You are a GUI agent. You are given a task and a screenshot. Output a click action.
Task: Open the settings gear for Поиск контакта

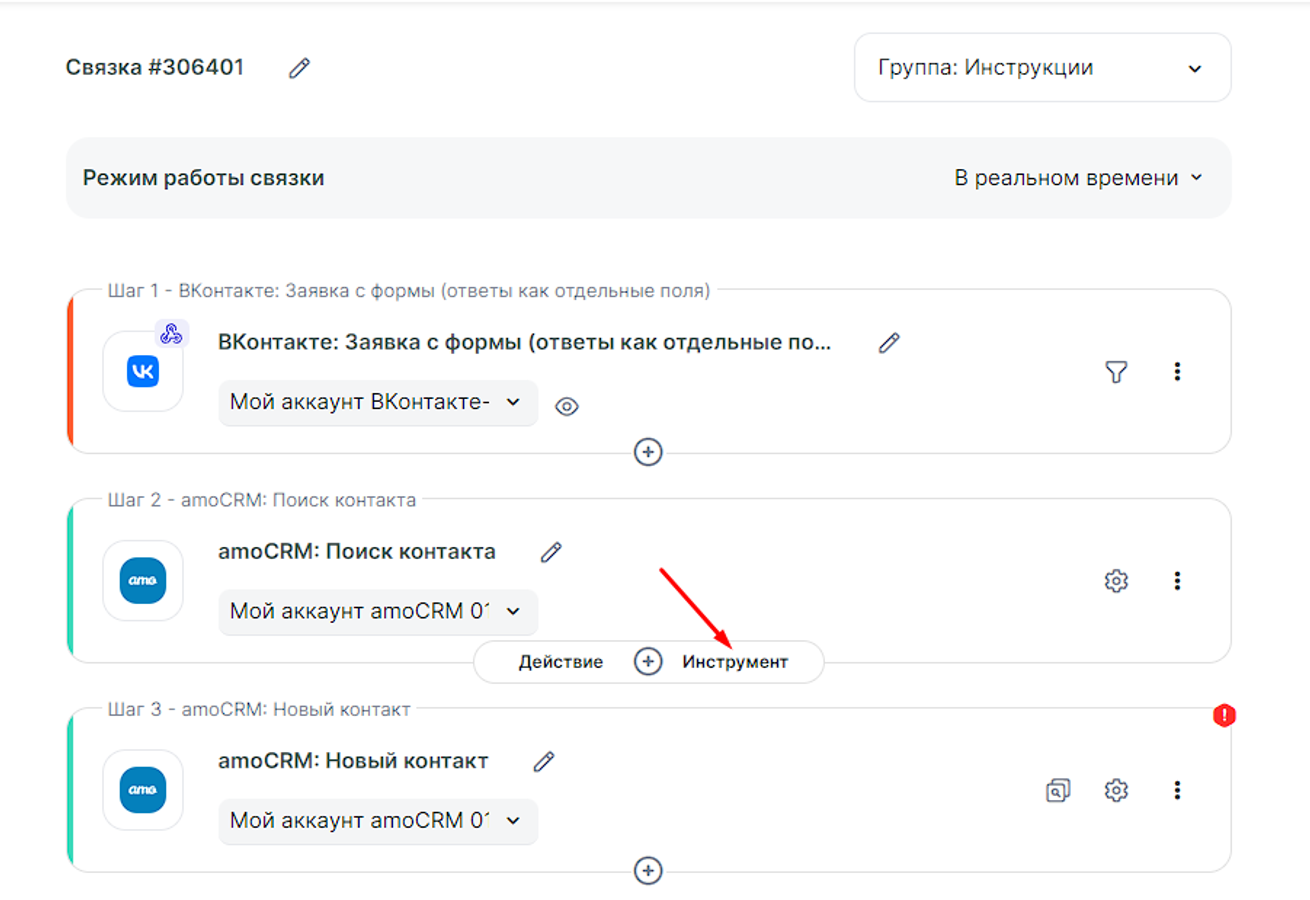tap(1116, 581)
